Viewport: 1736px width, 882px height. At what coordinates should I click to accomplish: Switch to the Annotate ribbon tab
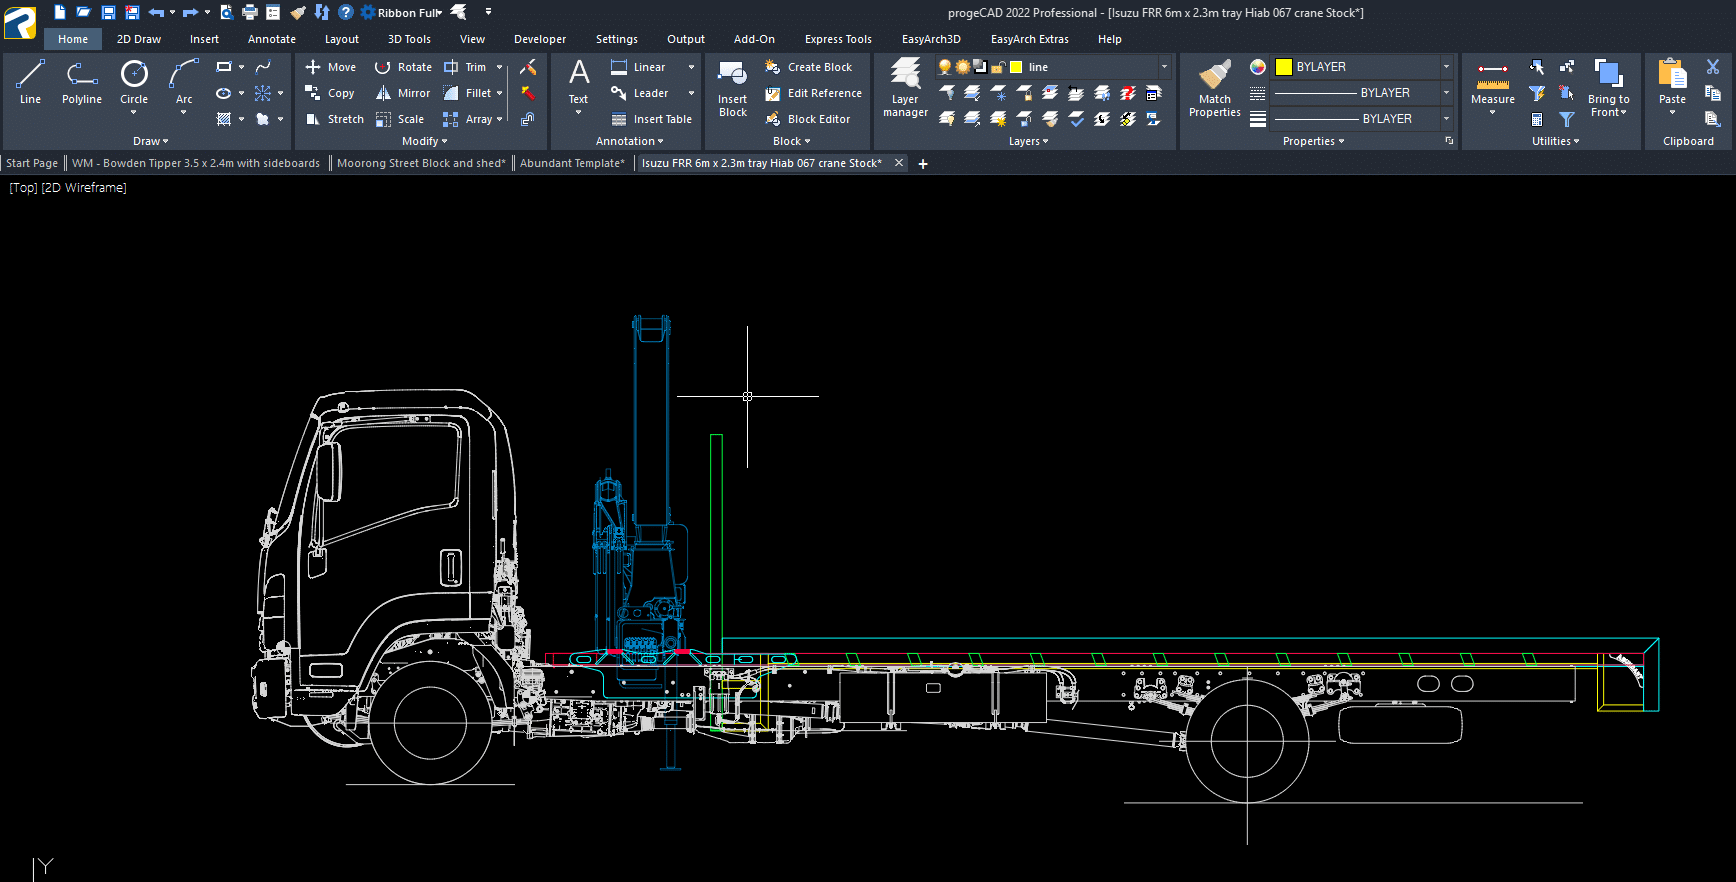click(271, 39)
